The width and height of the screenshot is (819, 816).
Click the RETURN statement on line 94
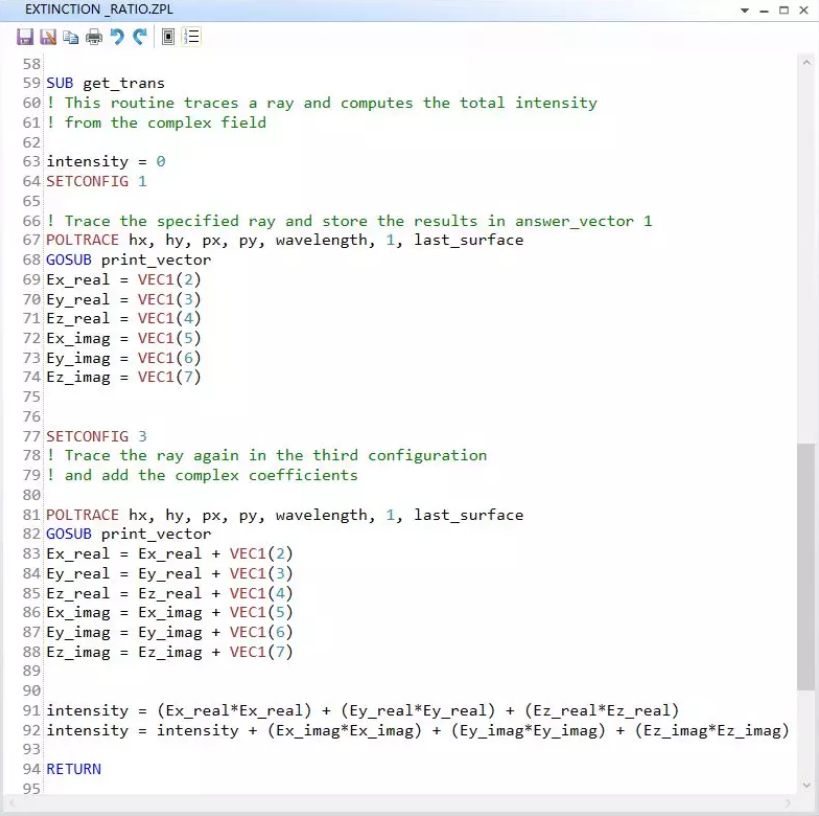point(74,769)
